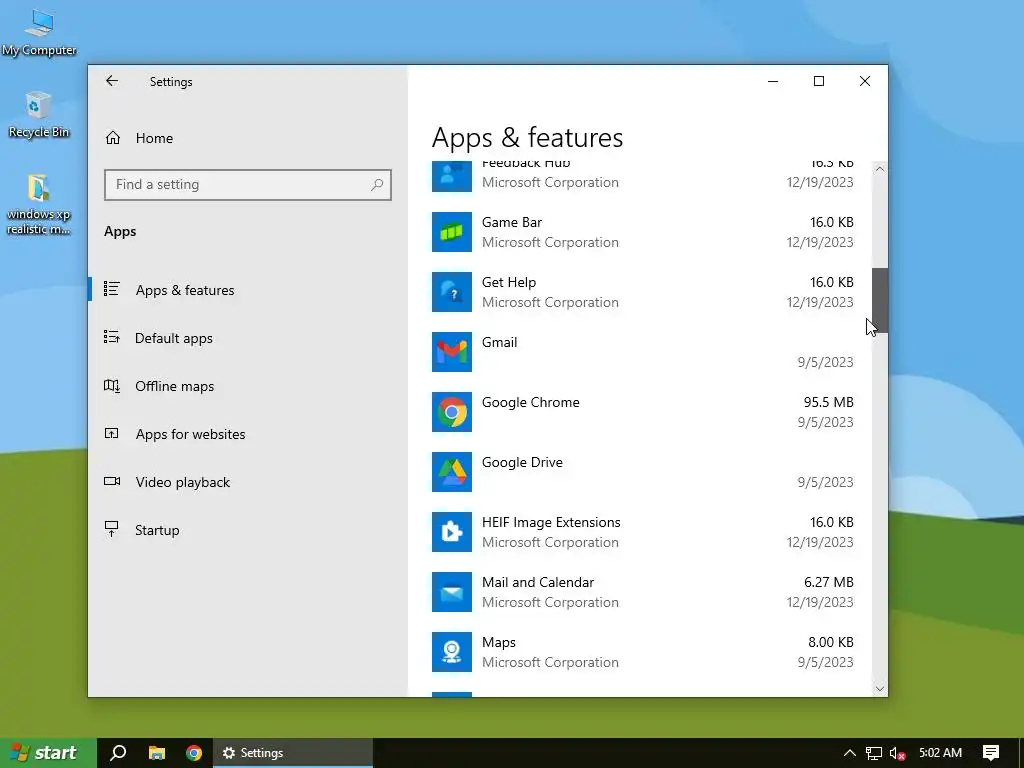Image resolution: width=1024 pixels, height=768 pixels.
Task: Open the notification center icon
Action: click(x=991, y=752)
